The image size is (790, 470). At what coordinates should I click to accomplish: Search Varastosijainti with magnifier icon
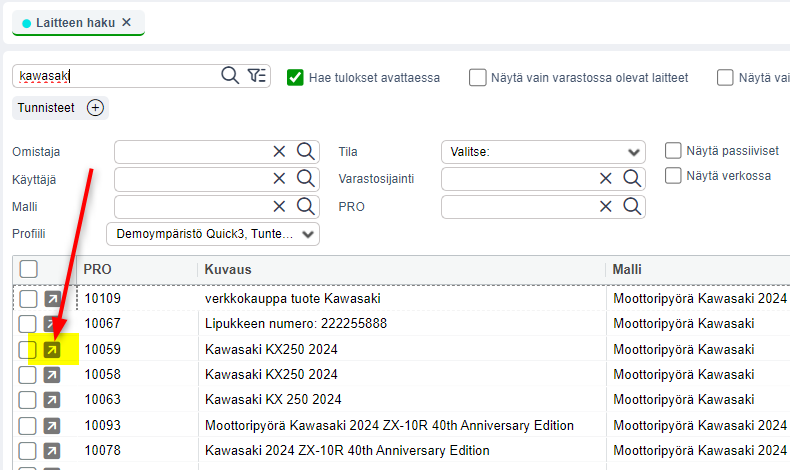632,178
